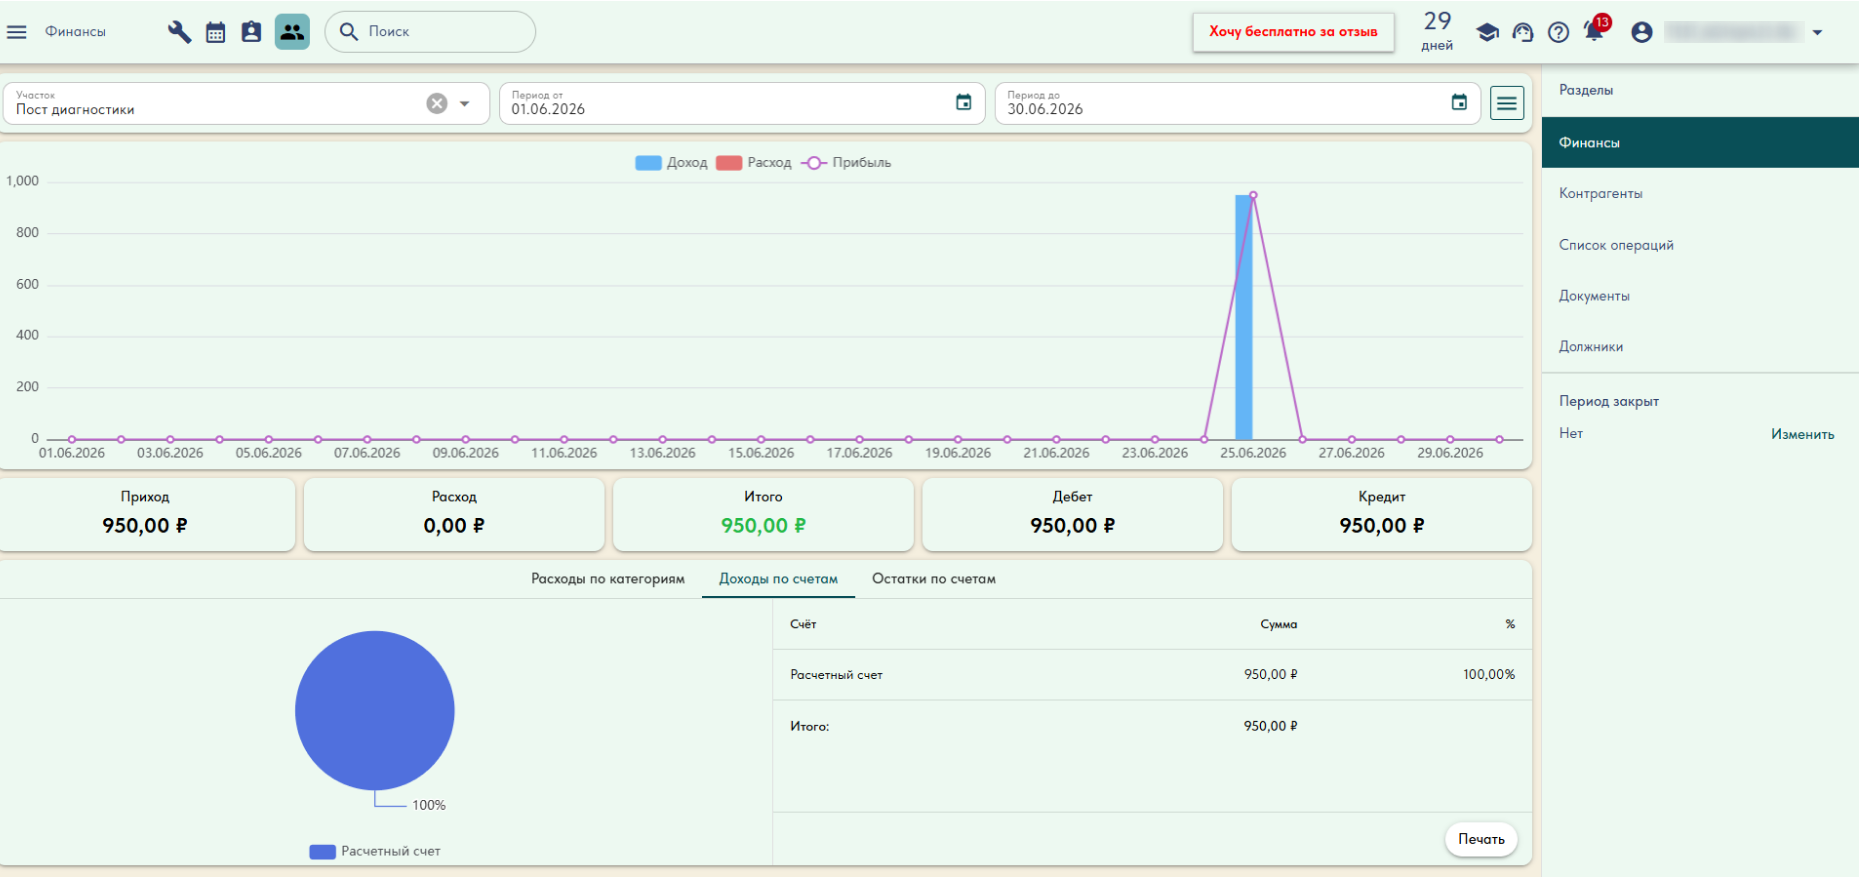The image size is (1859, 877).
Task: Open the hamburger main menu
Action: 17,32
